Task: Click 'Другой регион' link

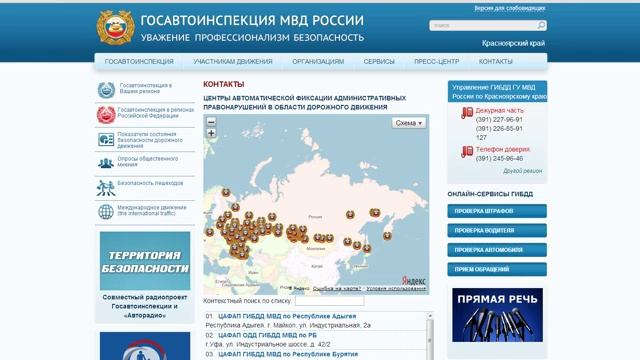Action: point(522,171)
